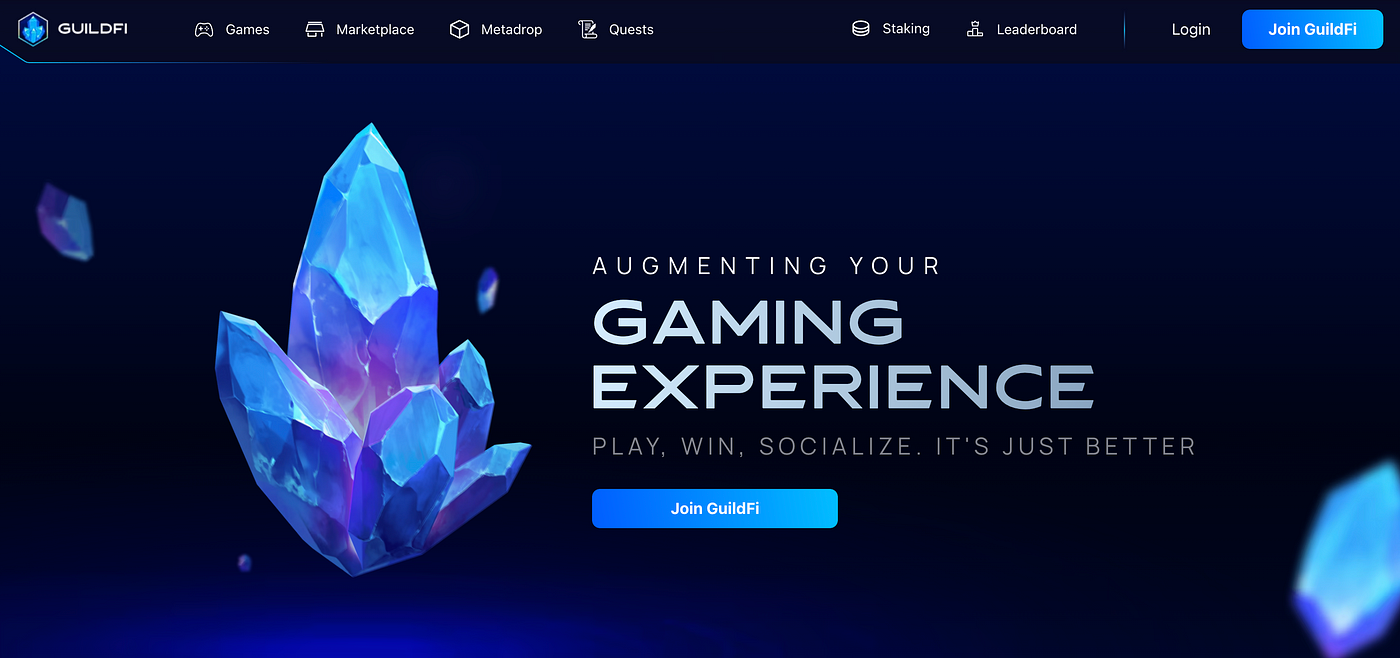Click Join GuildFi in the header

tap(1312, 29)
